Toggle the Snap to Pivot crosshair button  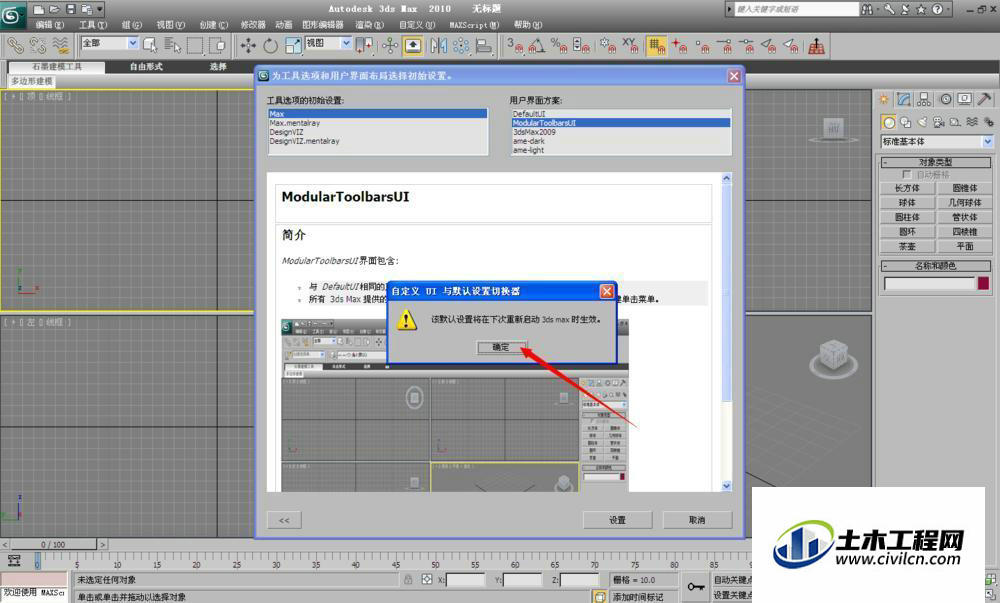click(x=680, y=45)
